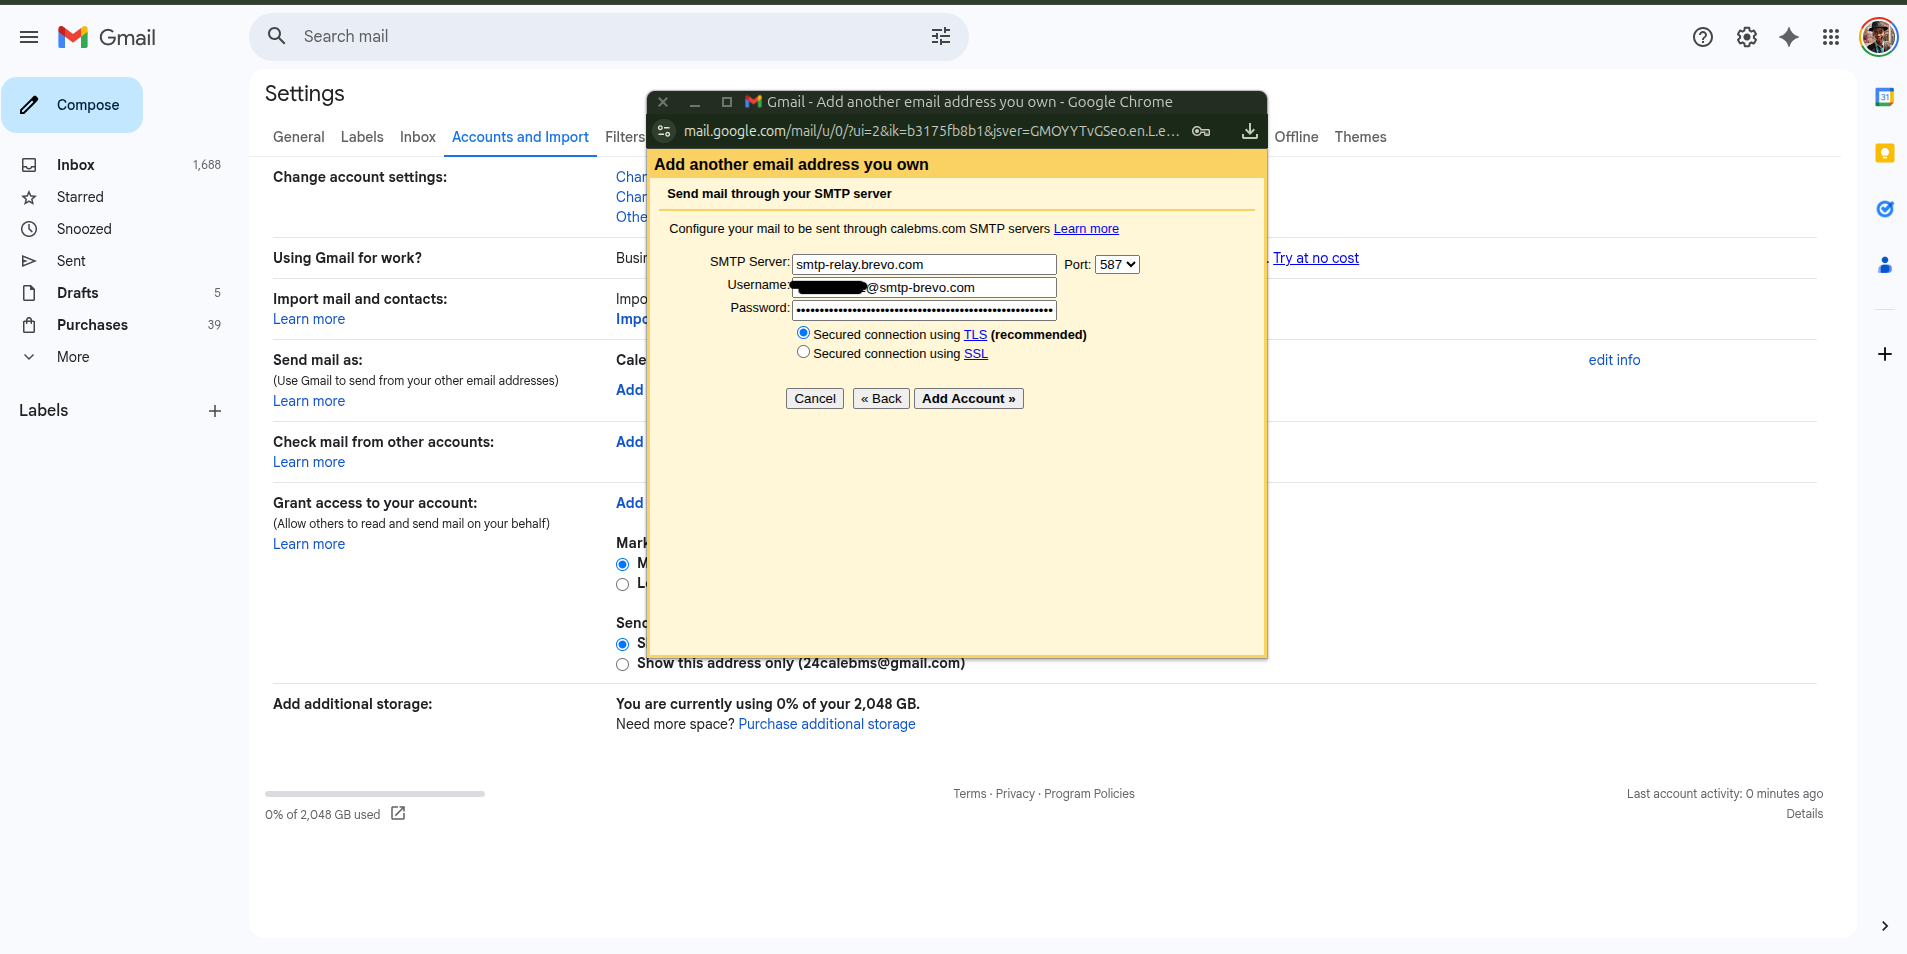The width and height of the screenshot is (1907, 954).
Task: Open Google Keep in the side panel
Action: 1885,153
